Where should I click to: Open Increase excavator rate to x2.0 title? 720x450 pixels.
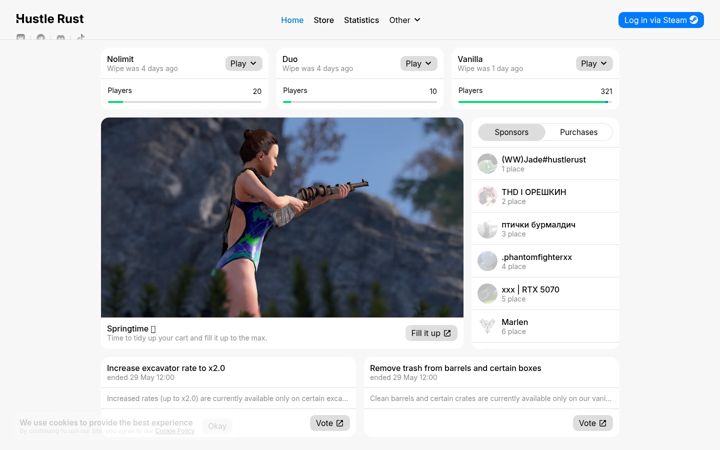pos(166,368)
